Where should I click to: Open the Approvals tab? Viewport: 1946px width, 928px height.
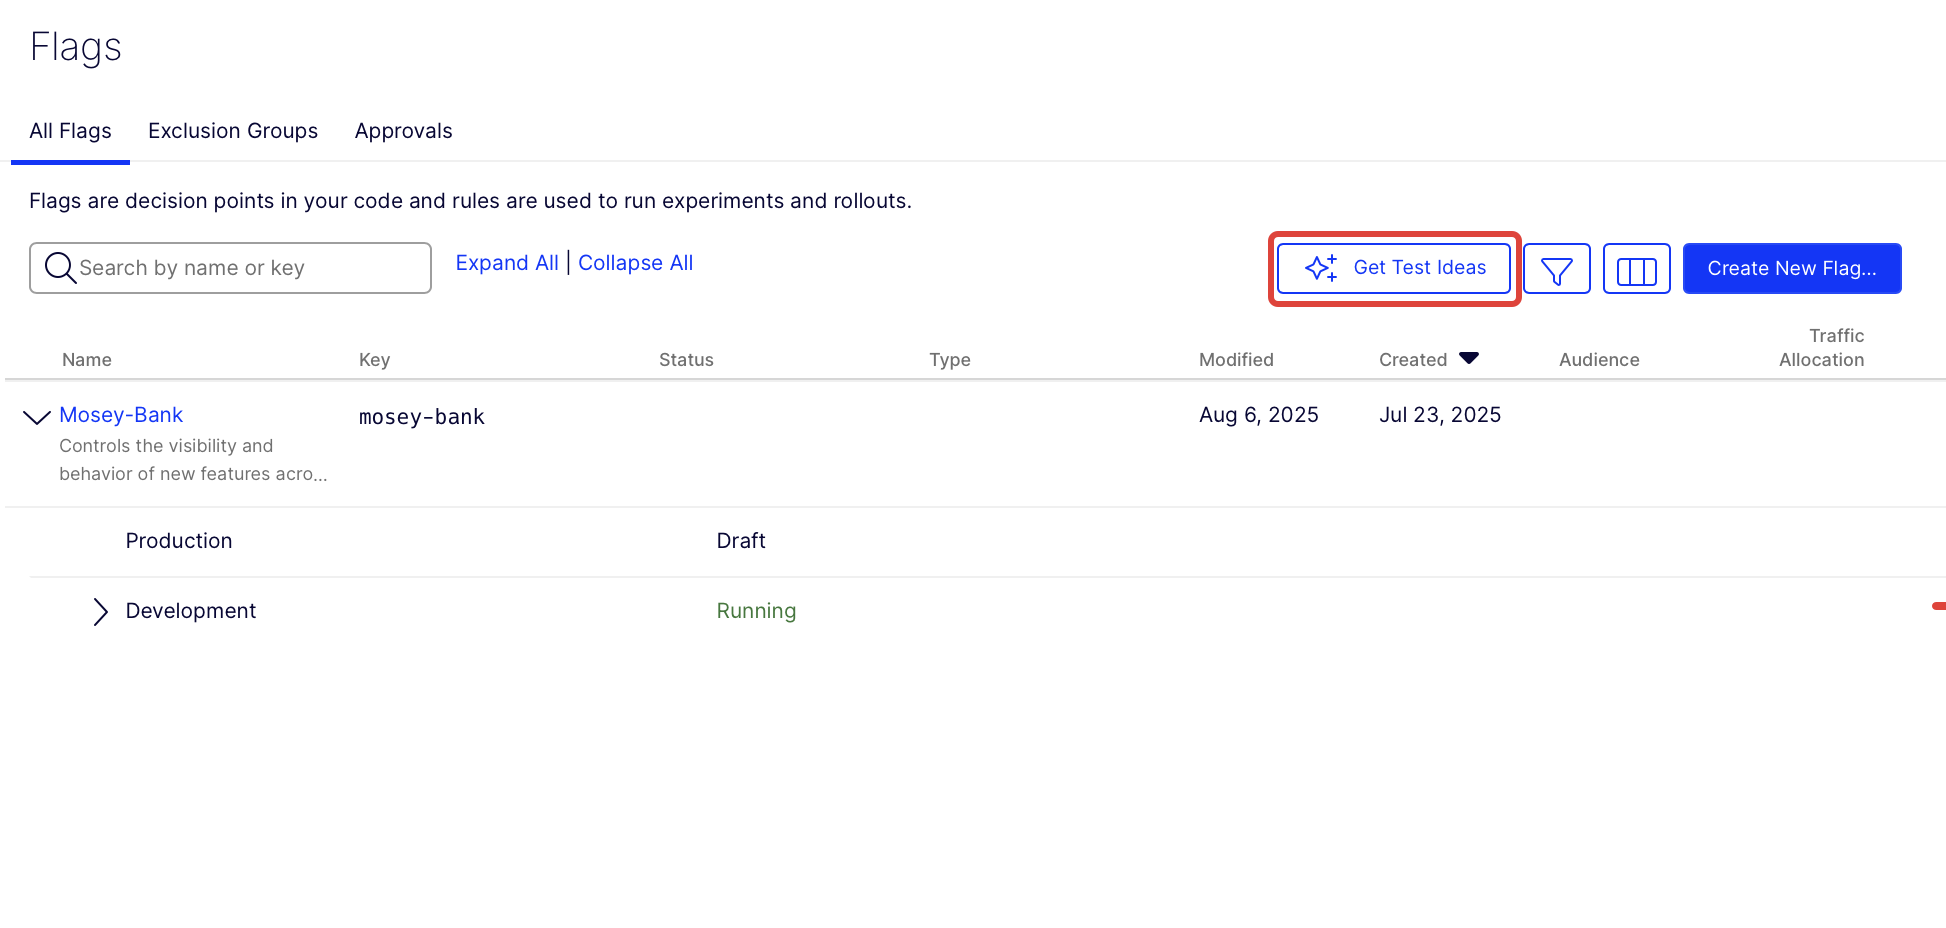(403, 131)
